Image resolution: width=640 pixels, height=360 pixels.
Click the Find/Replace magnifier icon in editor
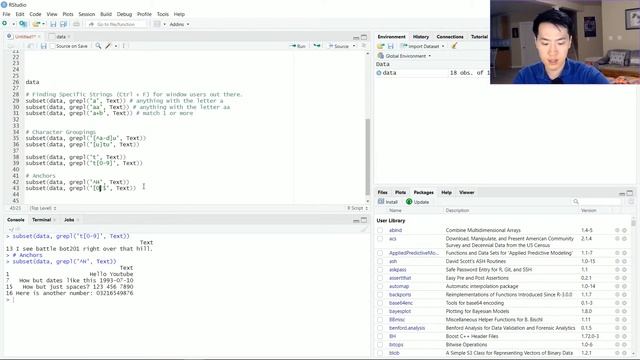point(98,46)
